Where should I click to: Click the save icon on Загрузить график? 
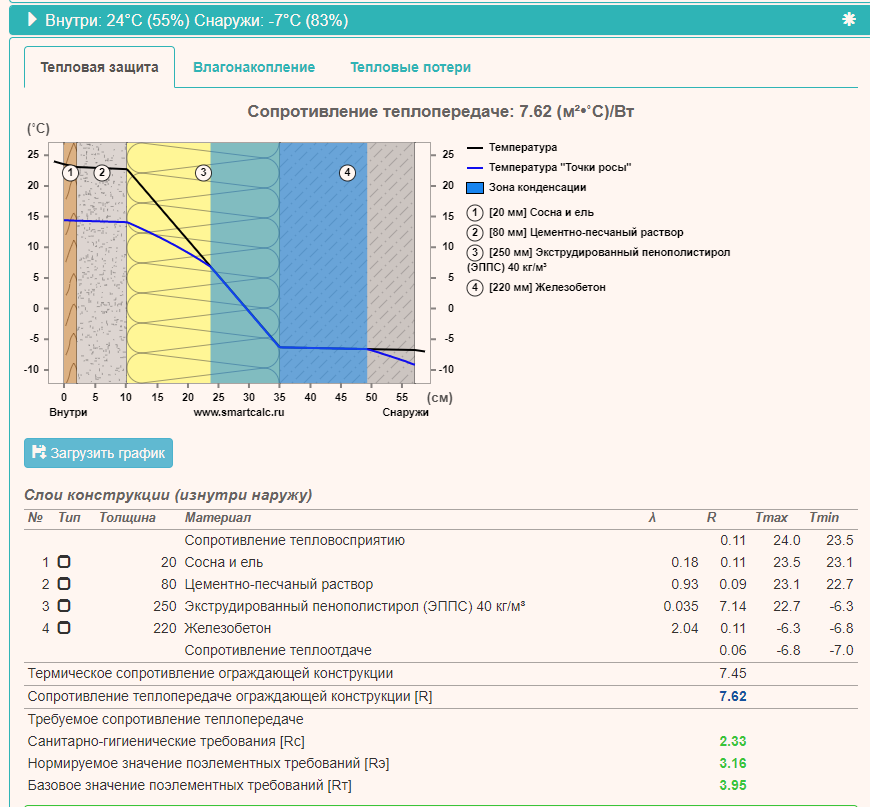[x=39, y=452]
